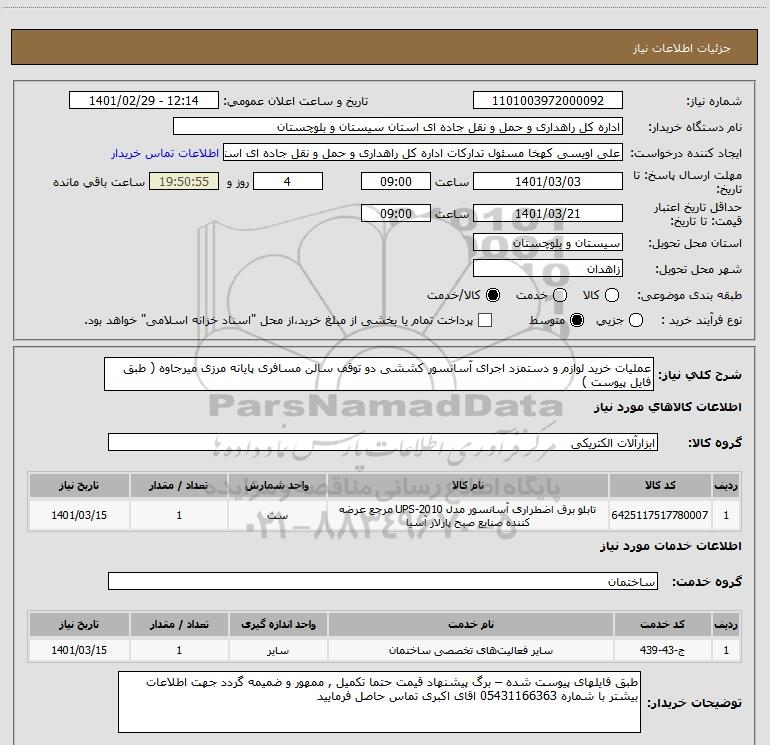Click the delivery province field سیستان و بلوچستان
The width and height of the screenshot is (770, 745).
548,243
